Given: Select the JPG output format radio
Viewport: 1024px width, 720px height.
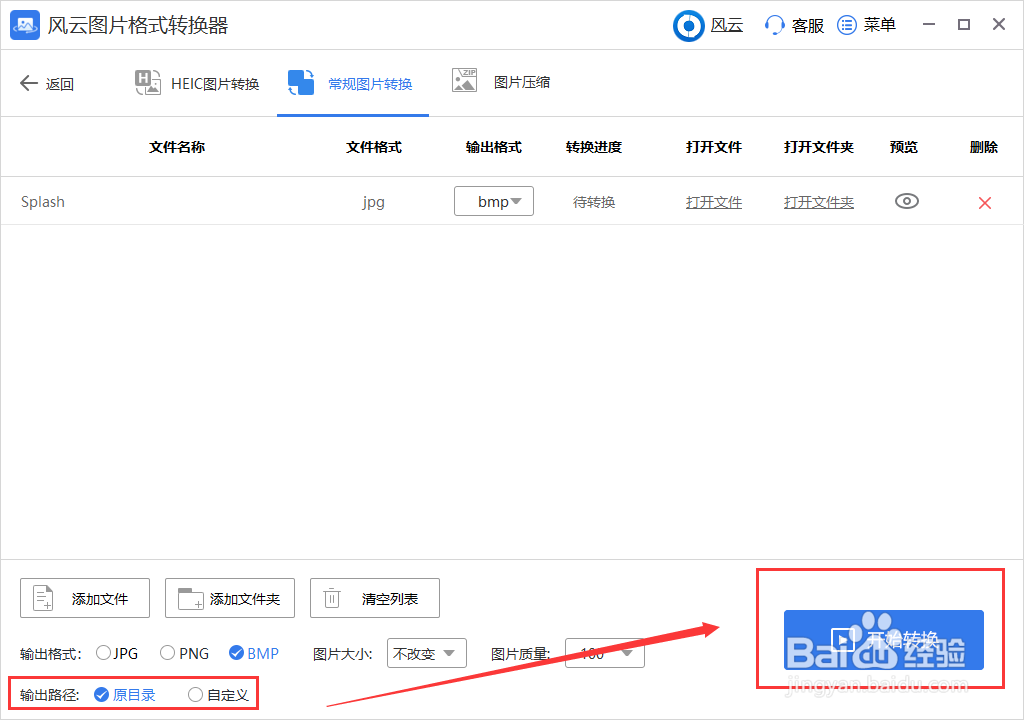Looking at the screenshot, I should [102, 652].
